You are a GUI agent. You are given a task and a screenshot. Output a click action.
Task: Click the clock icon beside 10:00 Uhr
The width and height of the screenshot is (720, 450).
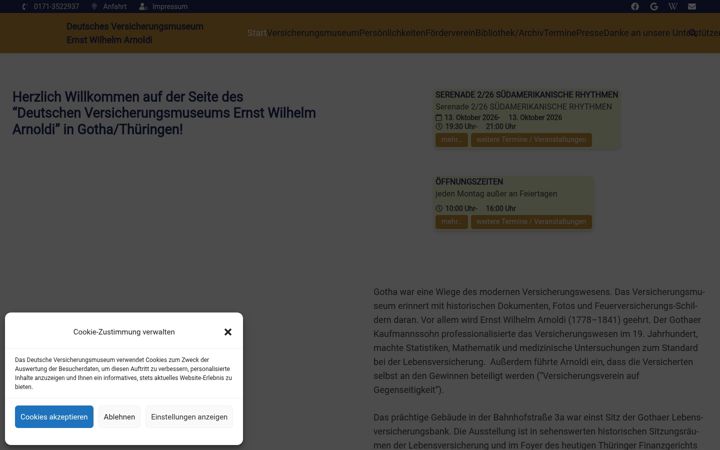point(439,208)
